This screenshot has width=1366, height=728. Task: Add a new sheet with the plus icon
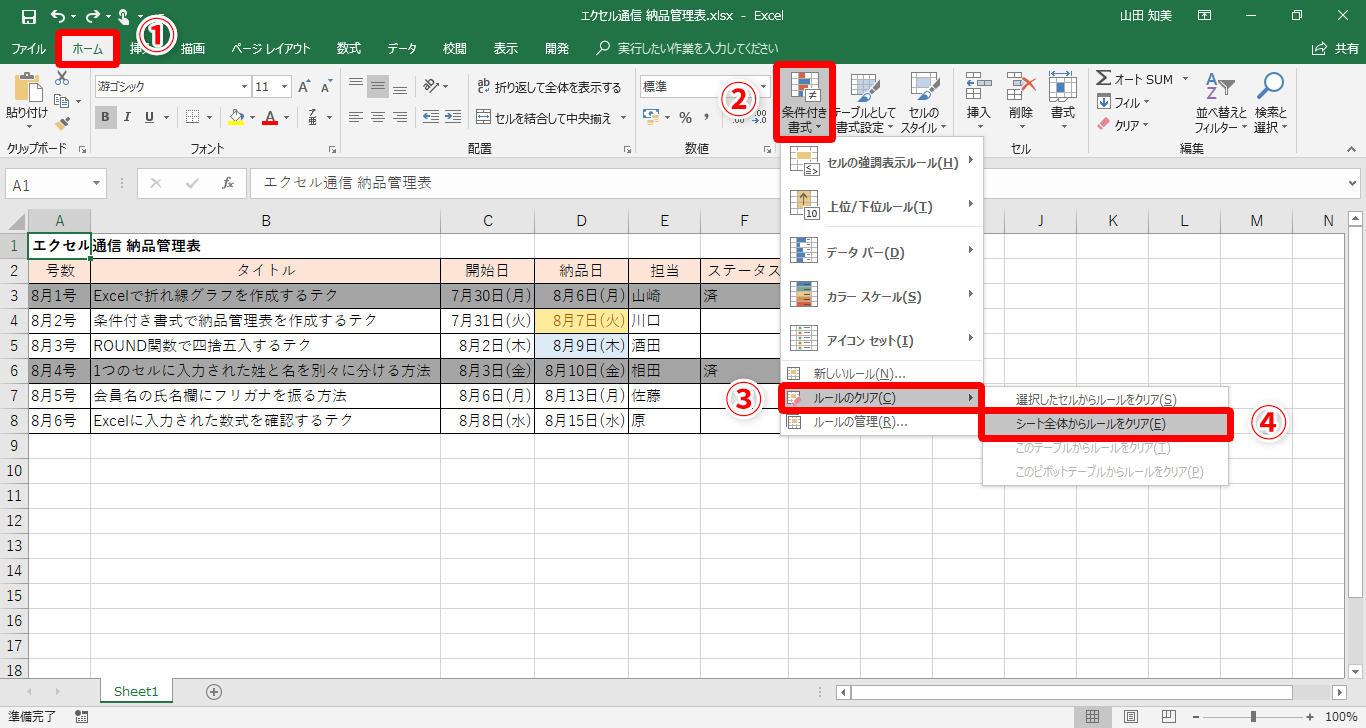213,691
